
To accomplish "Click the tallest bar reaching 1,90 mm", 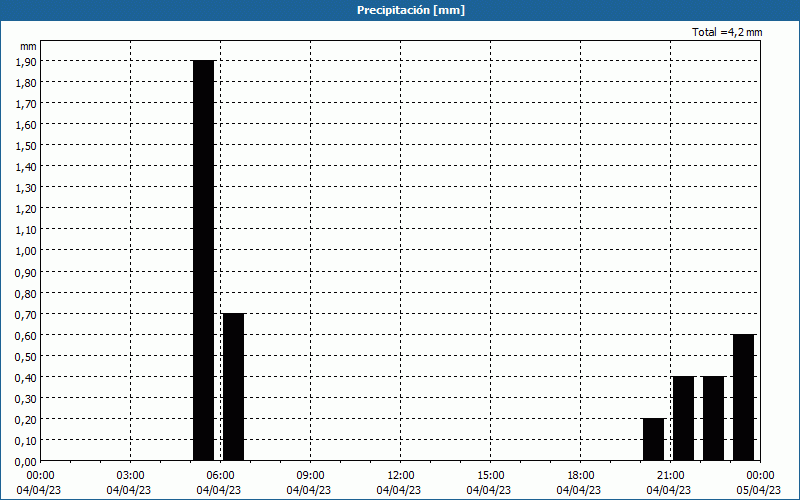I will (204, 260).
